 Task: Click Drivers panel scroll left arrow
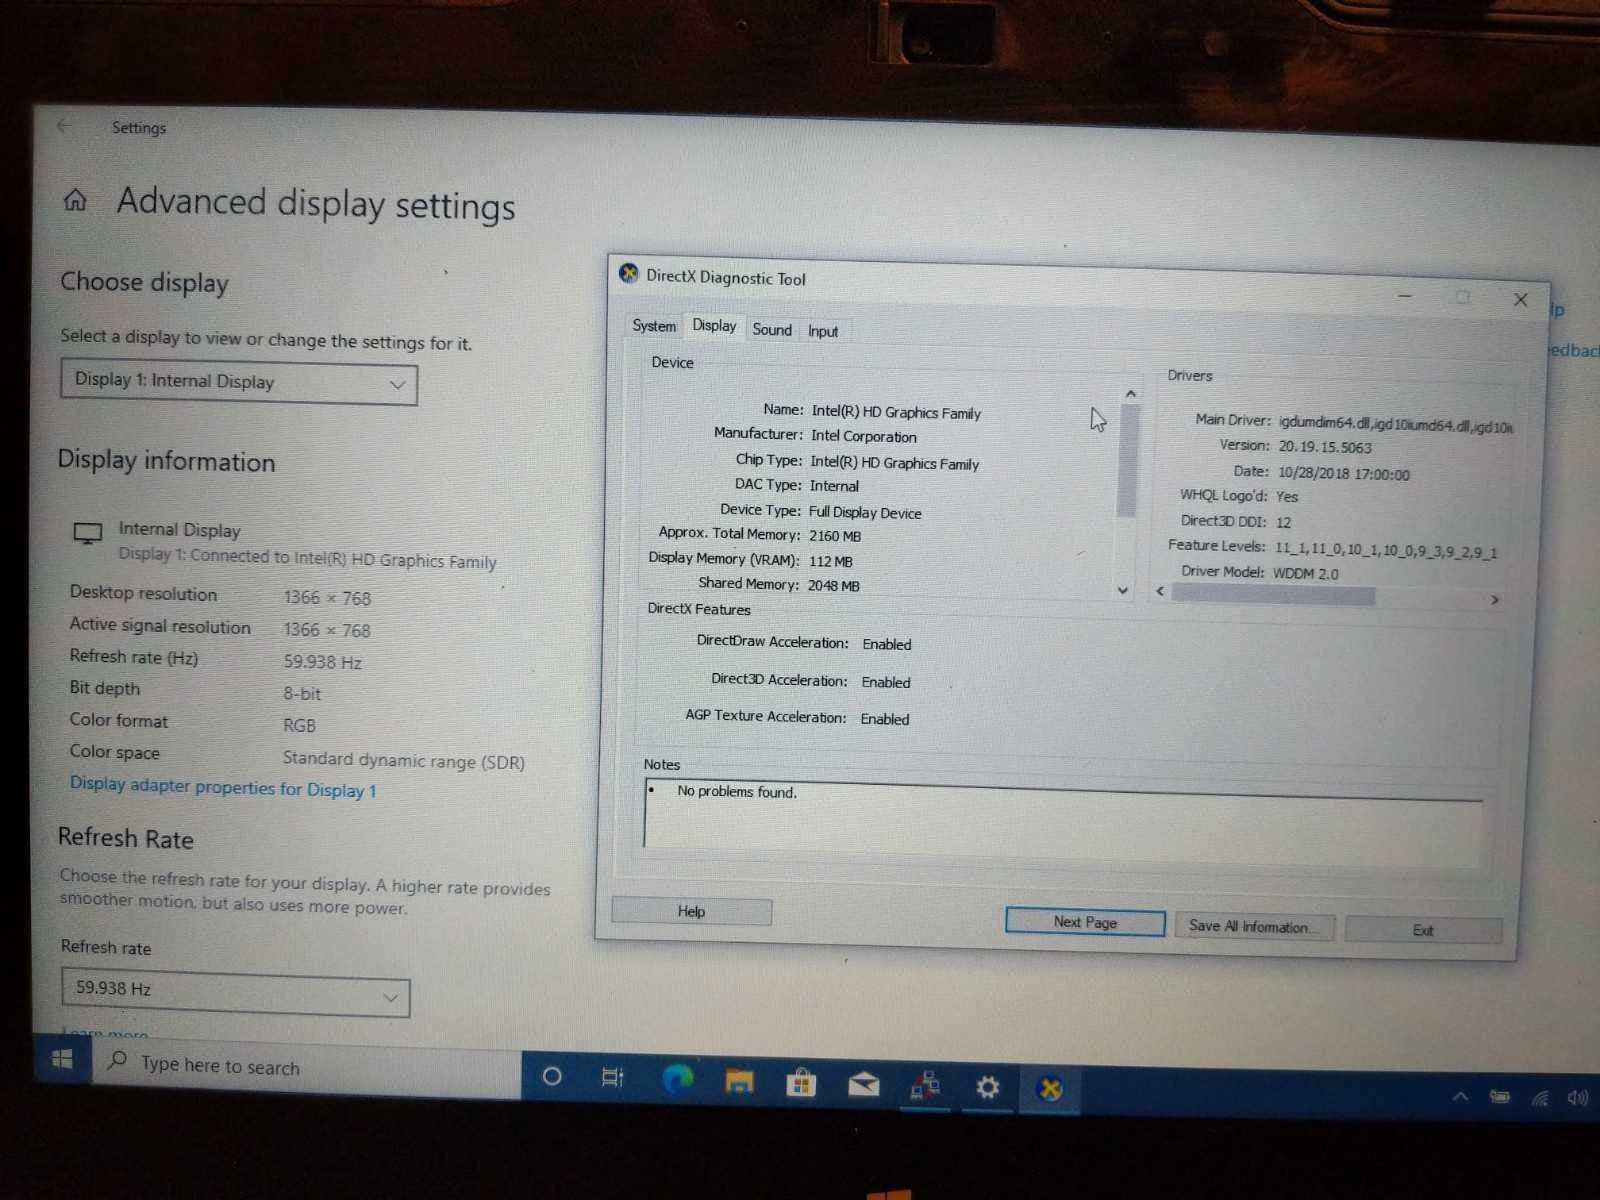tap(1160, 591)
